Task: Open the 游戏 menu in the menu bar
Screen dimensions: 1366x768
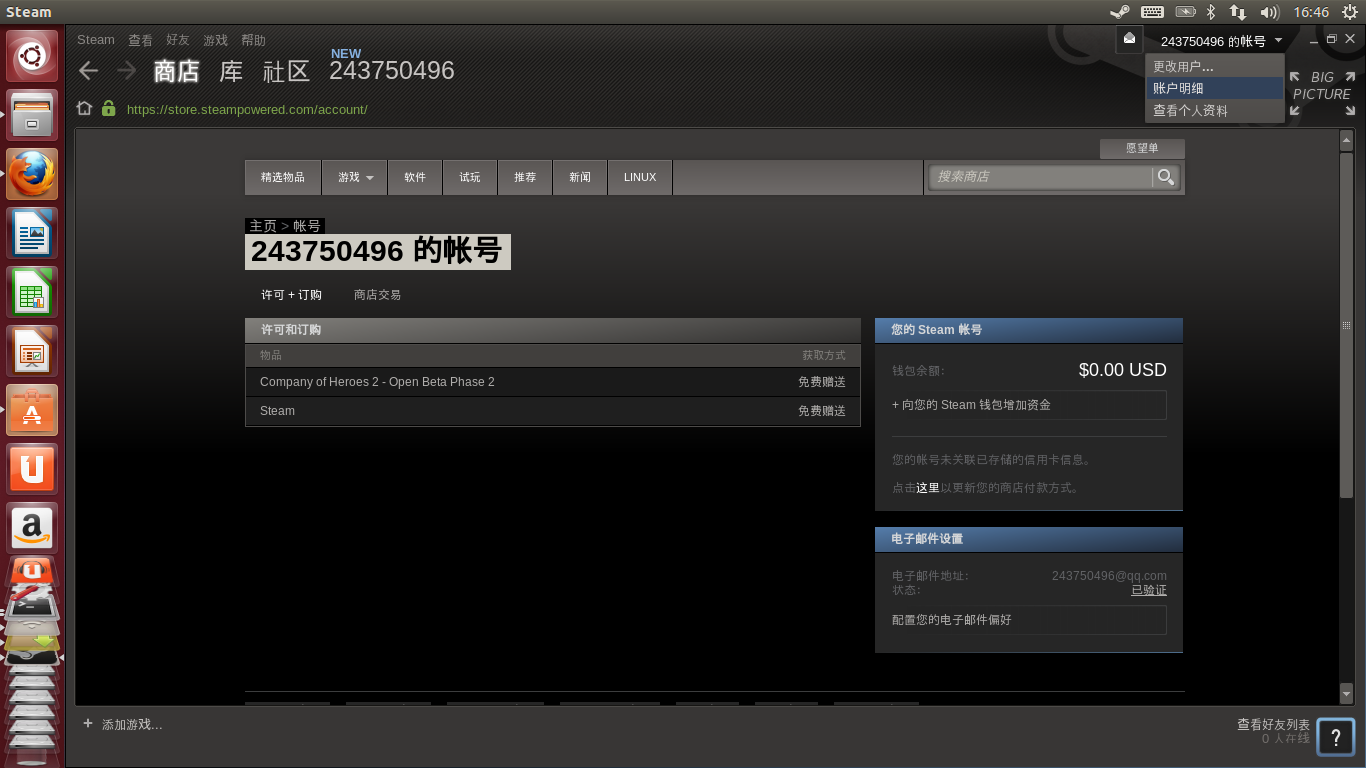Action: (216, 40)
